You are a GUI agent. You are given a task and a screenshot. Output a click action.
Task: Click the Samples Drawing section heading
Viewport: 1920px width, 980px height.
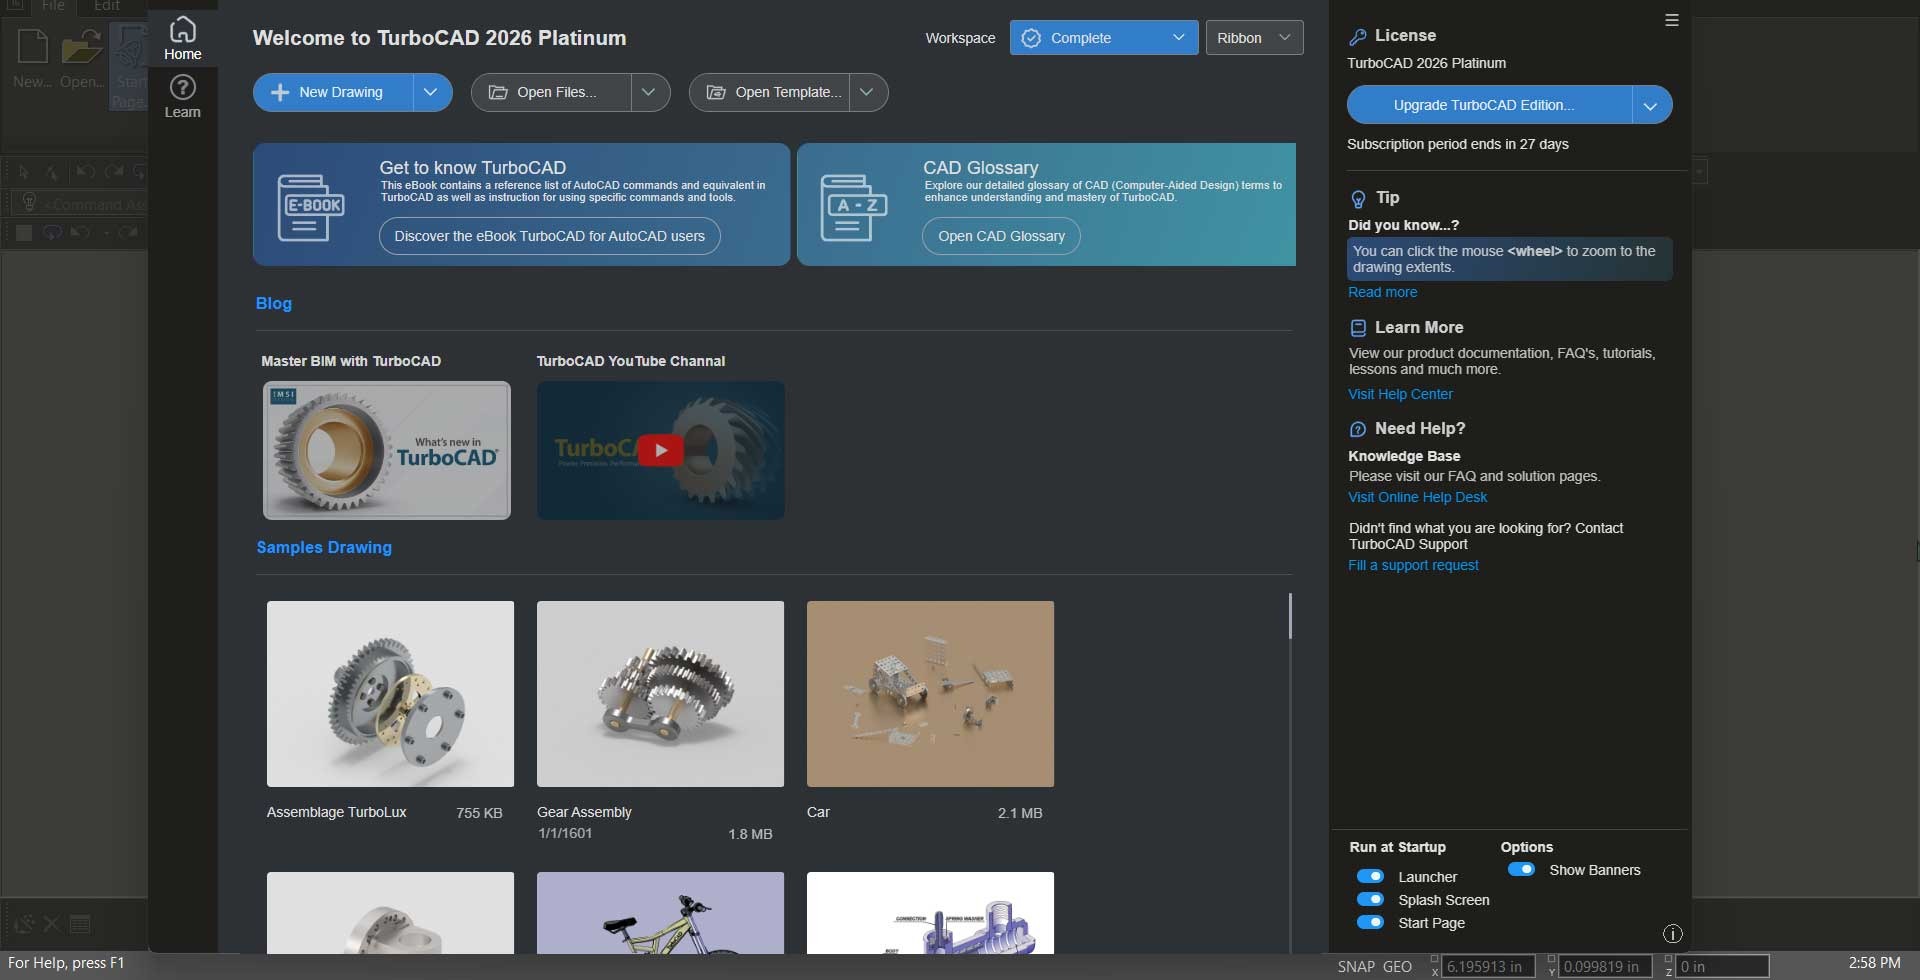pos(324,547)
